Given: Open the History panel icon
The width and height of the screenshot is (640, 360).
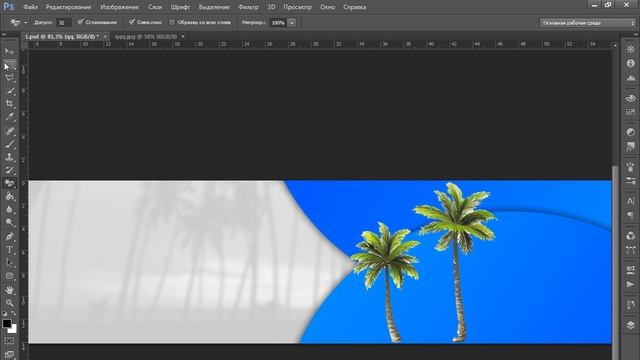Looking at the screenshot, I should tap(631, 304).
